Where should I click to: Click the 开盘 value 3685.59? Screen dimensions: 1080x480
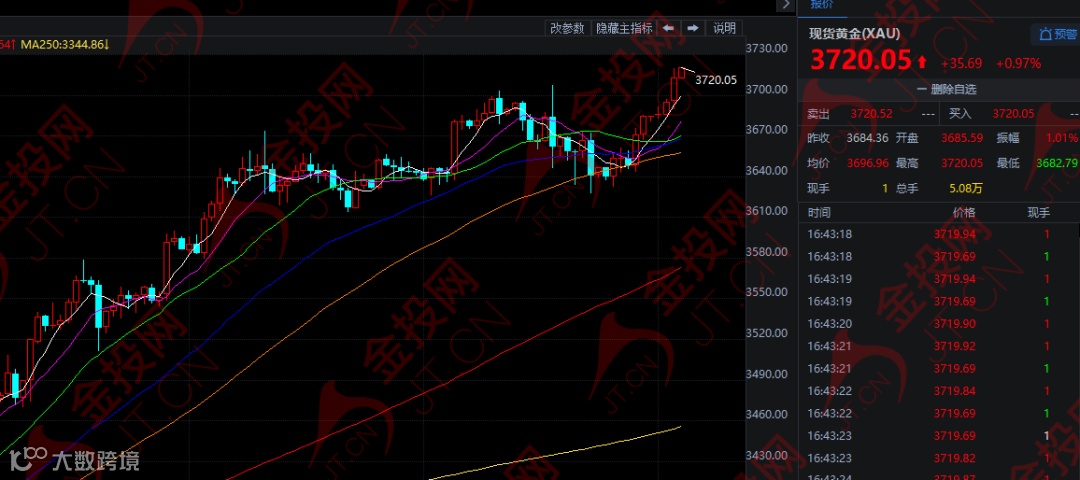coord(962,138)
